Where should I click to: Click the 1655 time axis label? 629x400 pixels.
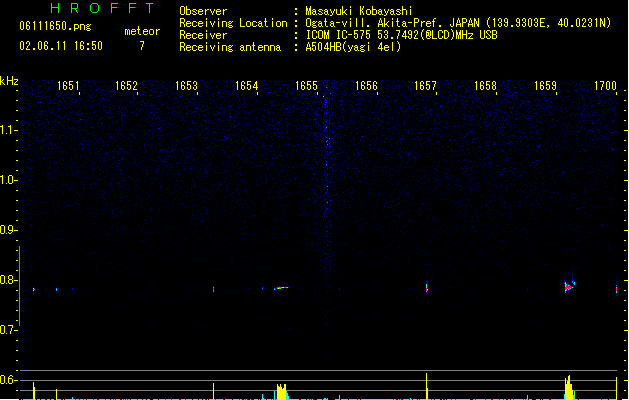pos(306,86)
